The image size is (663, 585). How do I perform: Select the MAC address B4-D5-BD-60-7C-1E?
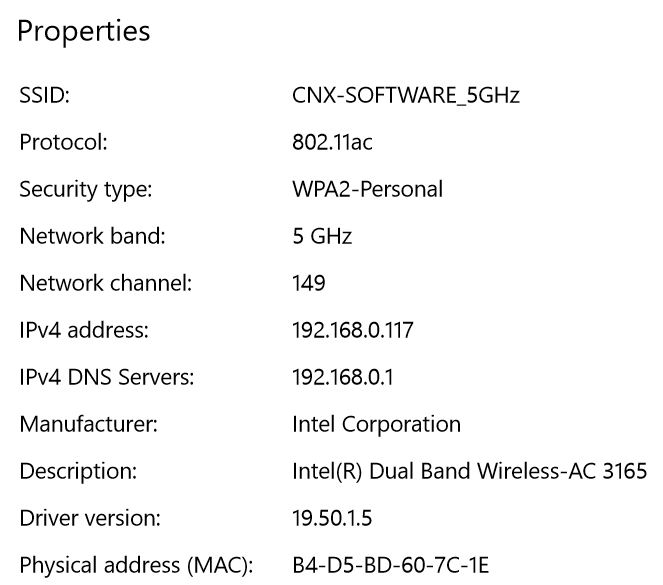pyautogui.click(x=390, y=565)
